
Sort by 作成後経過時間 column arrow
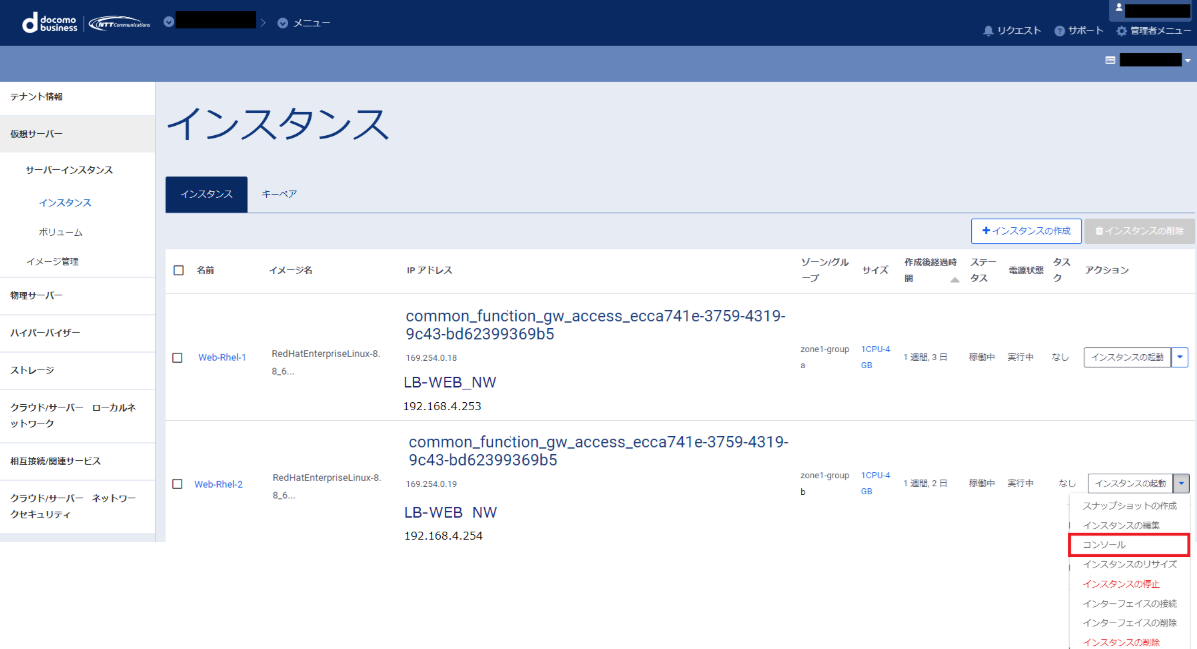coord(954,280)
